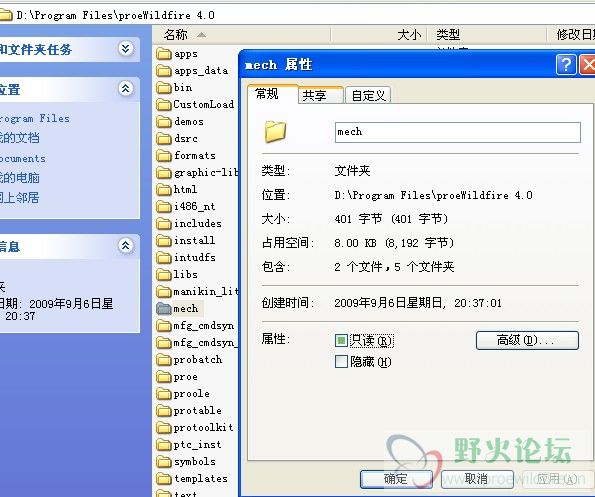Click the folder name field containing mech
595x497 pixels.
458,132
